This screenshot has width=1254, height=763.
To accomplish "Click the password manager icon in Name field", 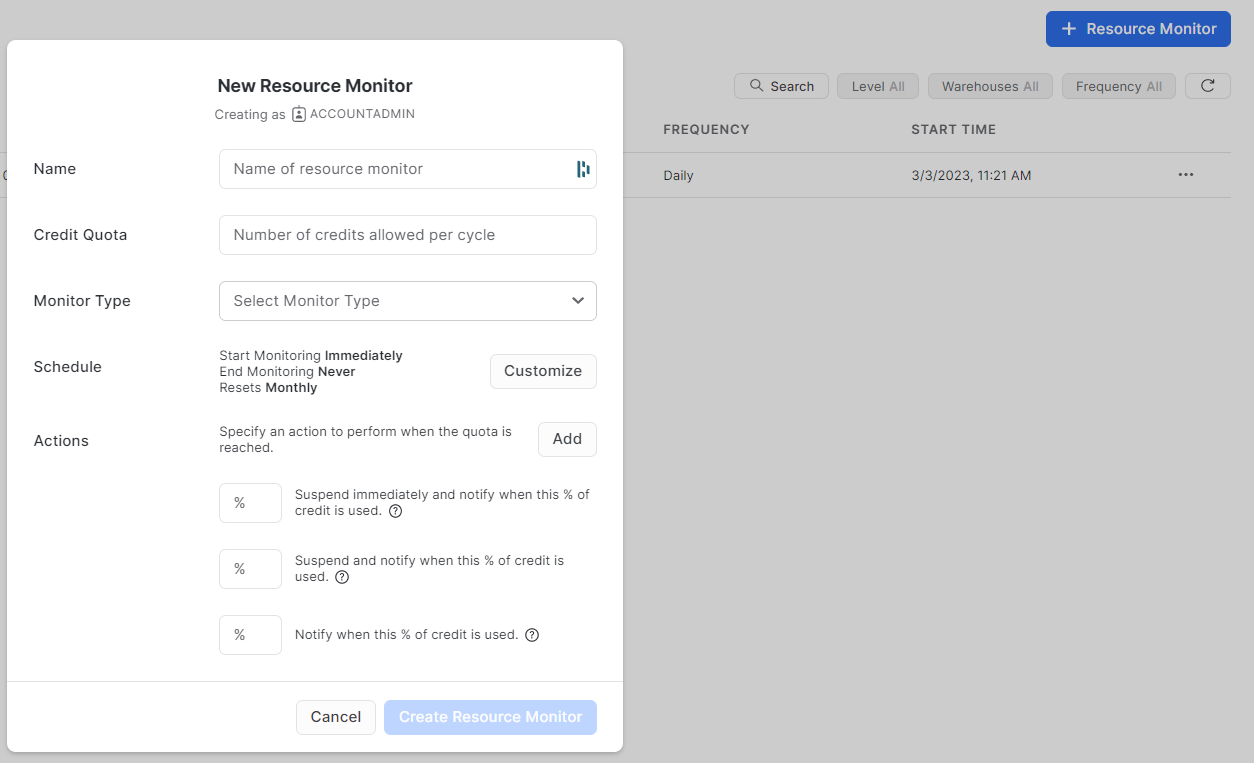I will (583, 169).
